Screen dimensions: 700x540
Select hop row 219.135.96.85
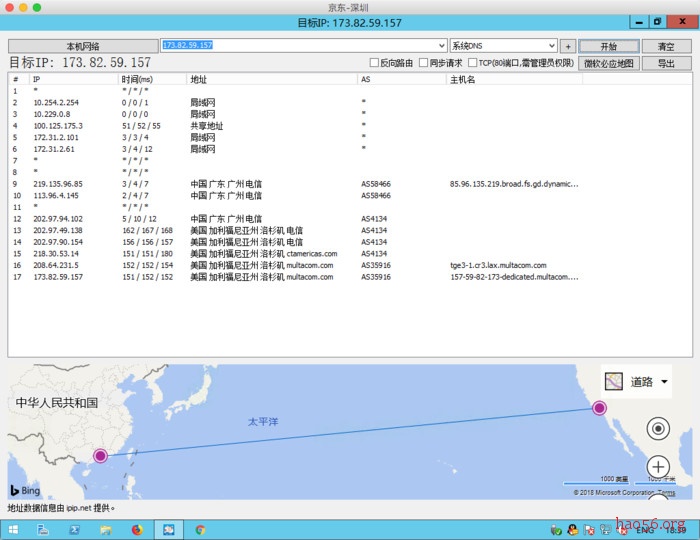[x=350, y=184]
